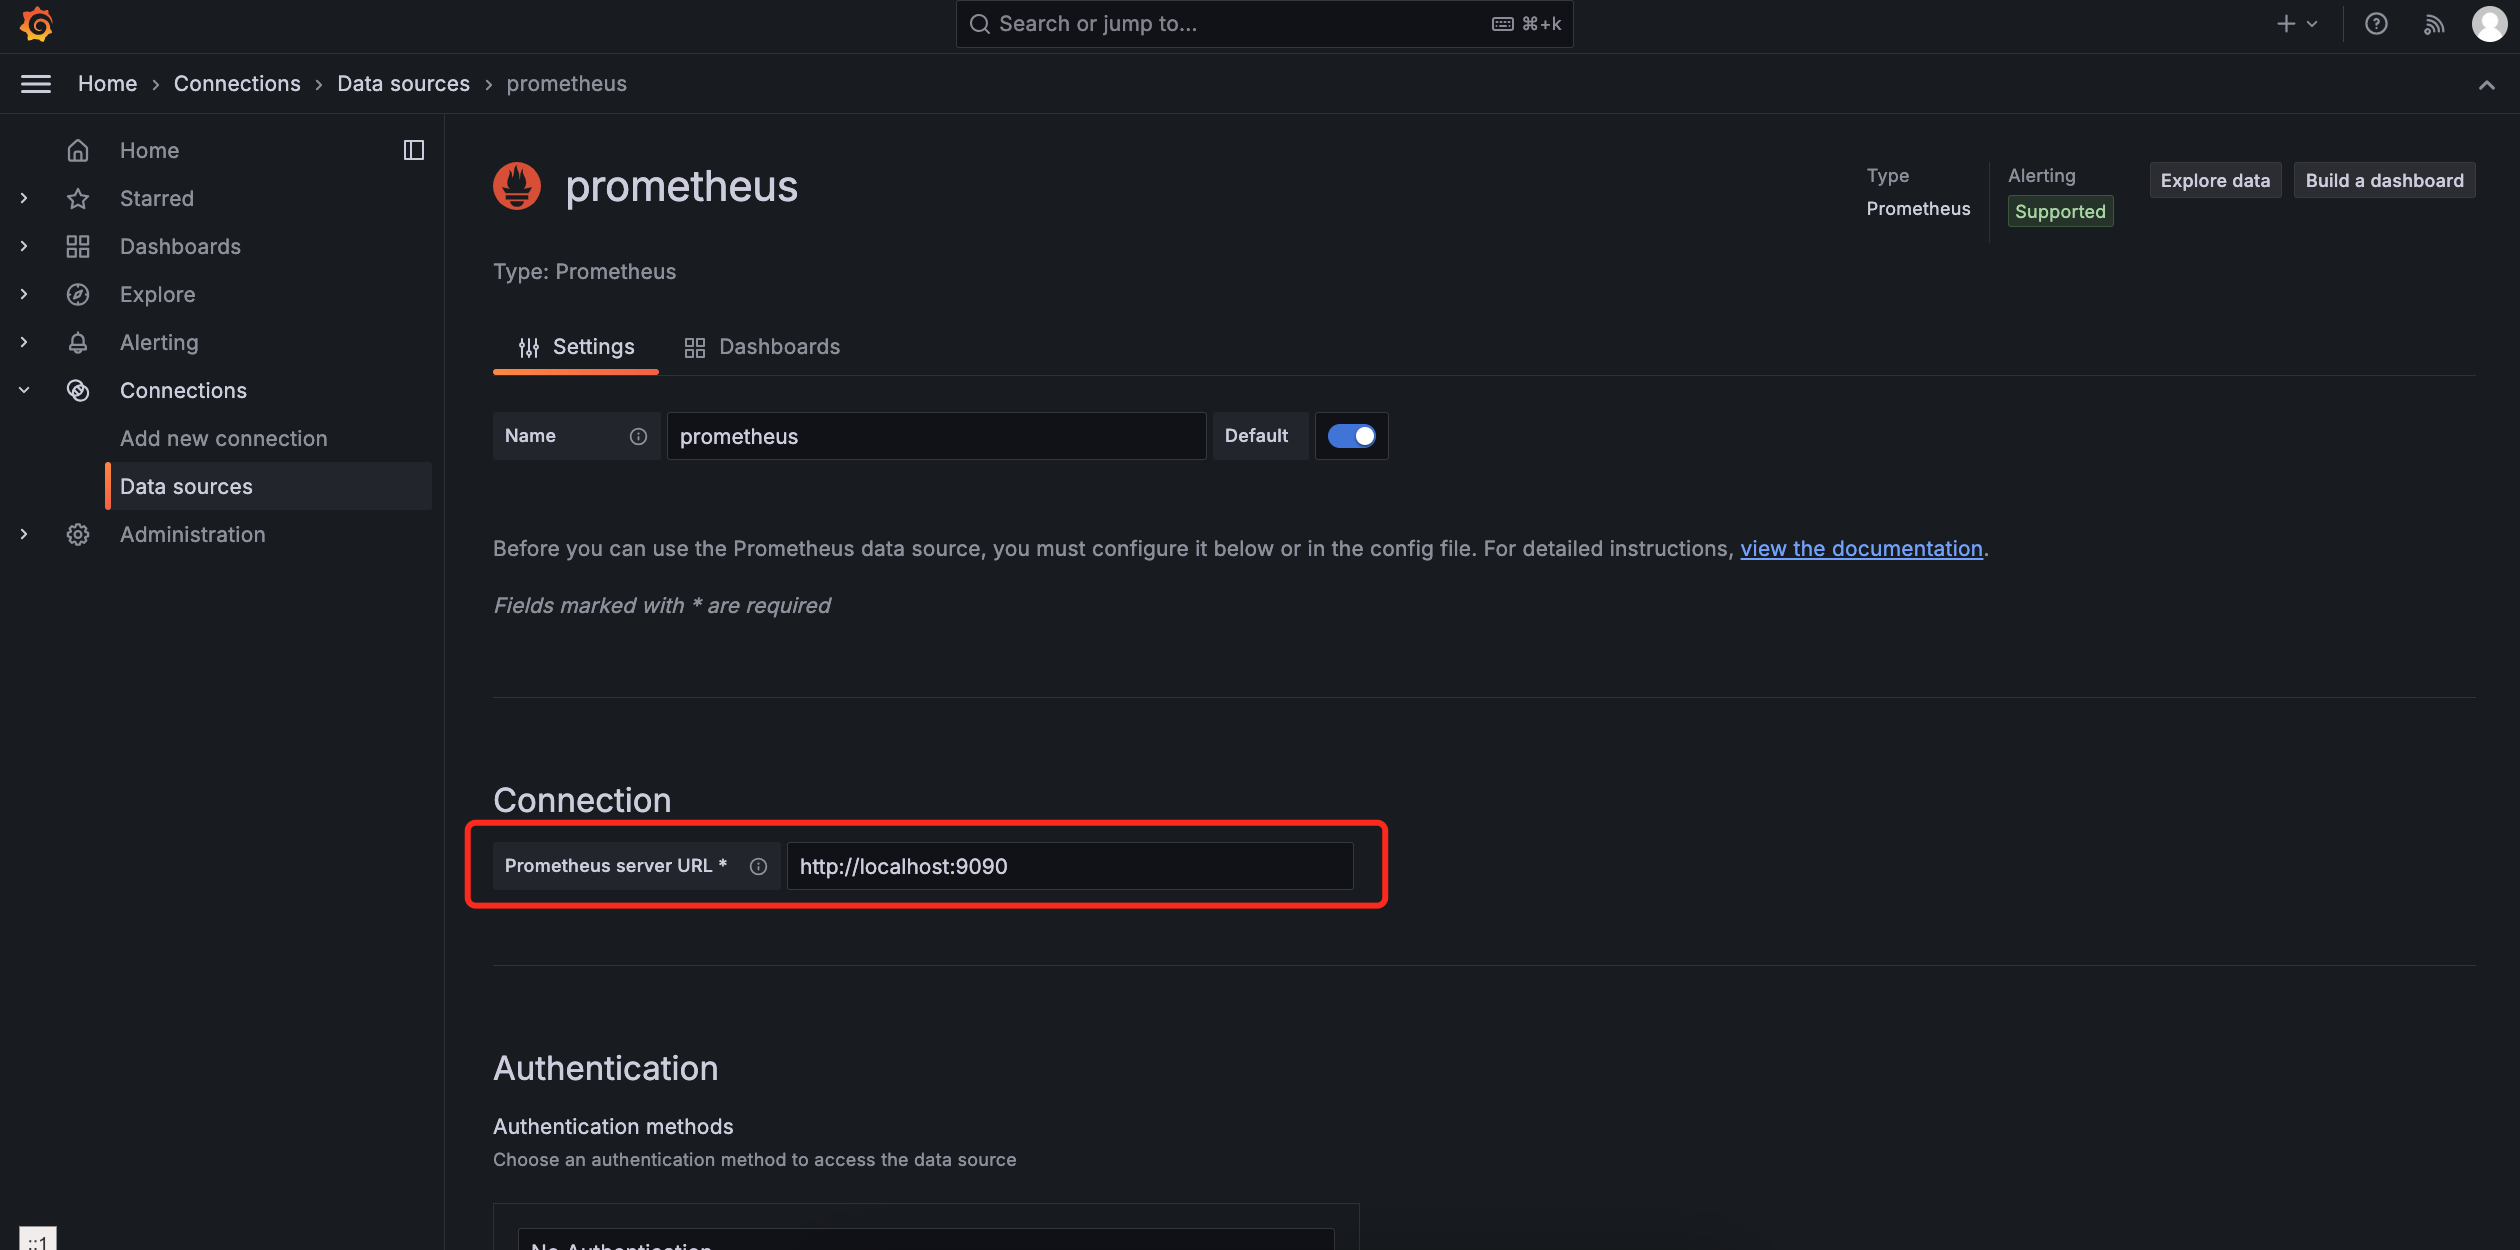Click the Explore data button
The image size is (2520, 1250).
(x=2216, y=181)
